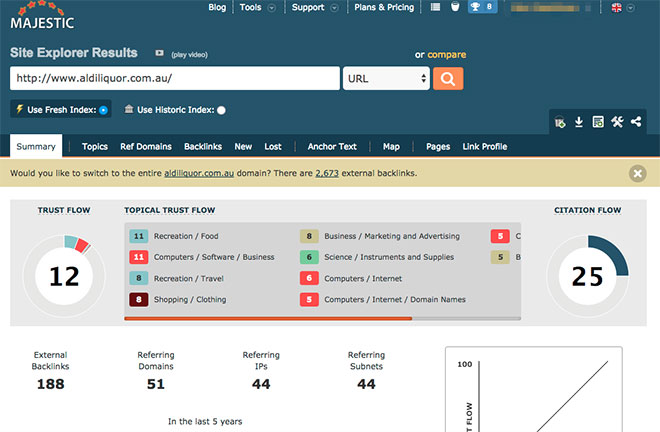The width and height of the screenshot is (660, 432).
Task: Click the orange search button
Action: [448, 78]
